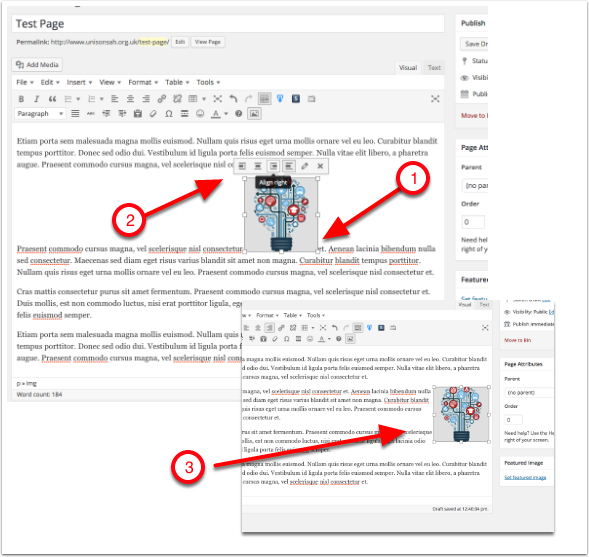Toggle Bold formatting in the main toolbar
Image resolution: width=589 pixels, height=557 pixels.
pyautogui.click(x=21, y=99)
